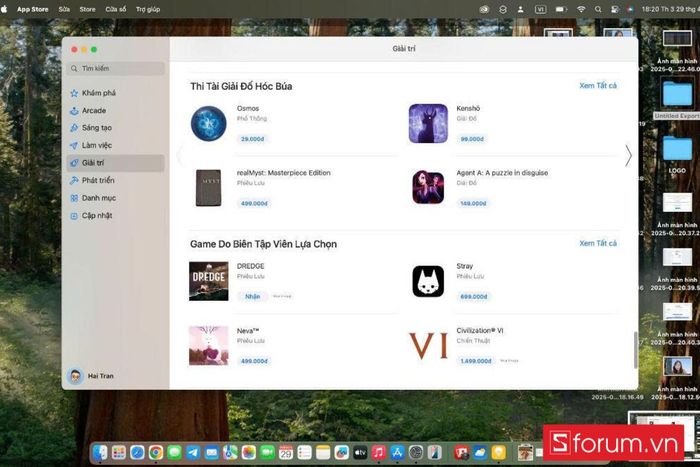The image size is (700, 467).
Task: Buy Civilization VI for 1.499.000đ
Action: coord(476,361)
